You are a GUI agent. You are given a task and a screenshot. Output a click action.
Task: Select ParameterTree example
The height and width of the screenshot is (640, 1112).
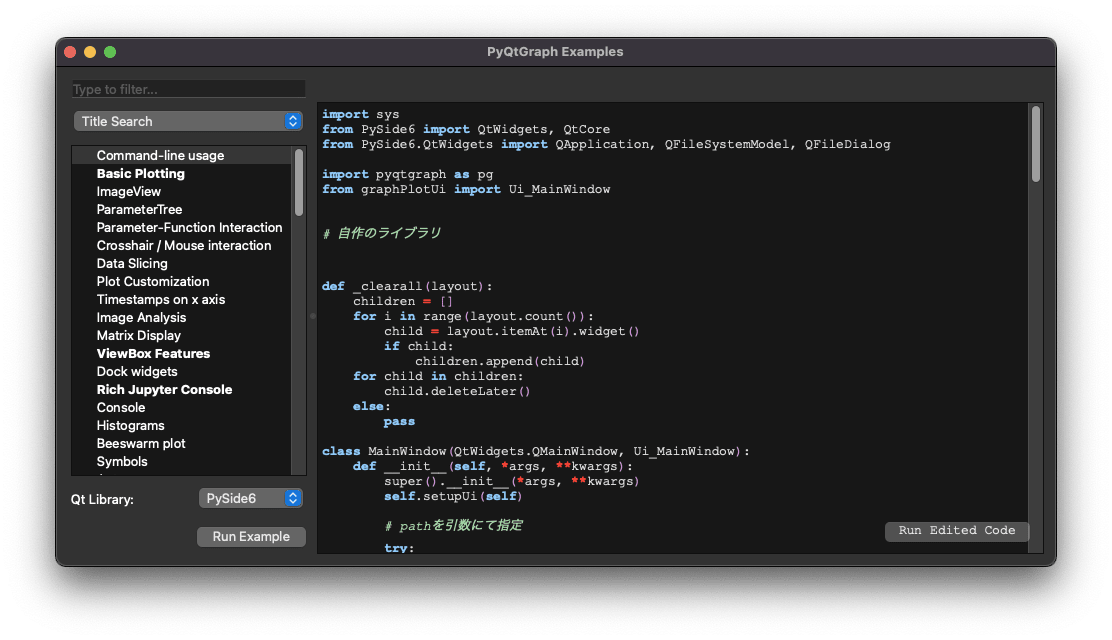click(x=182, y=209)
